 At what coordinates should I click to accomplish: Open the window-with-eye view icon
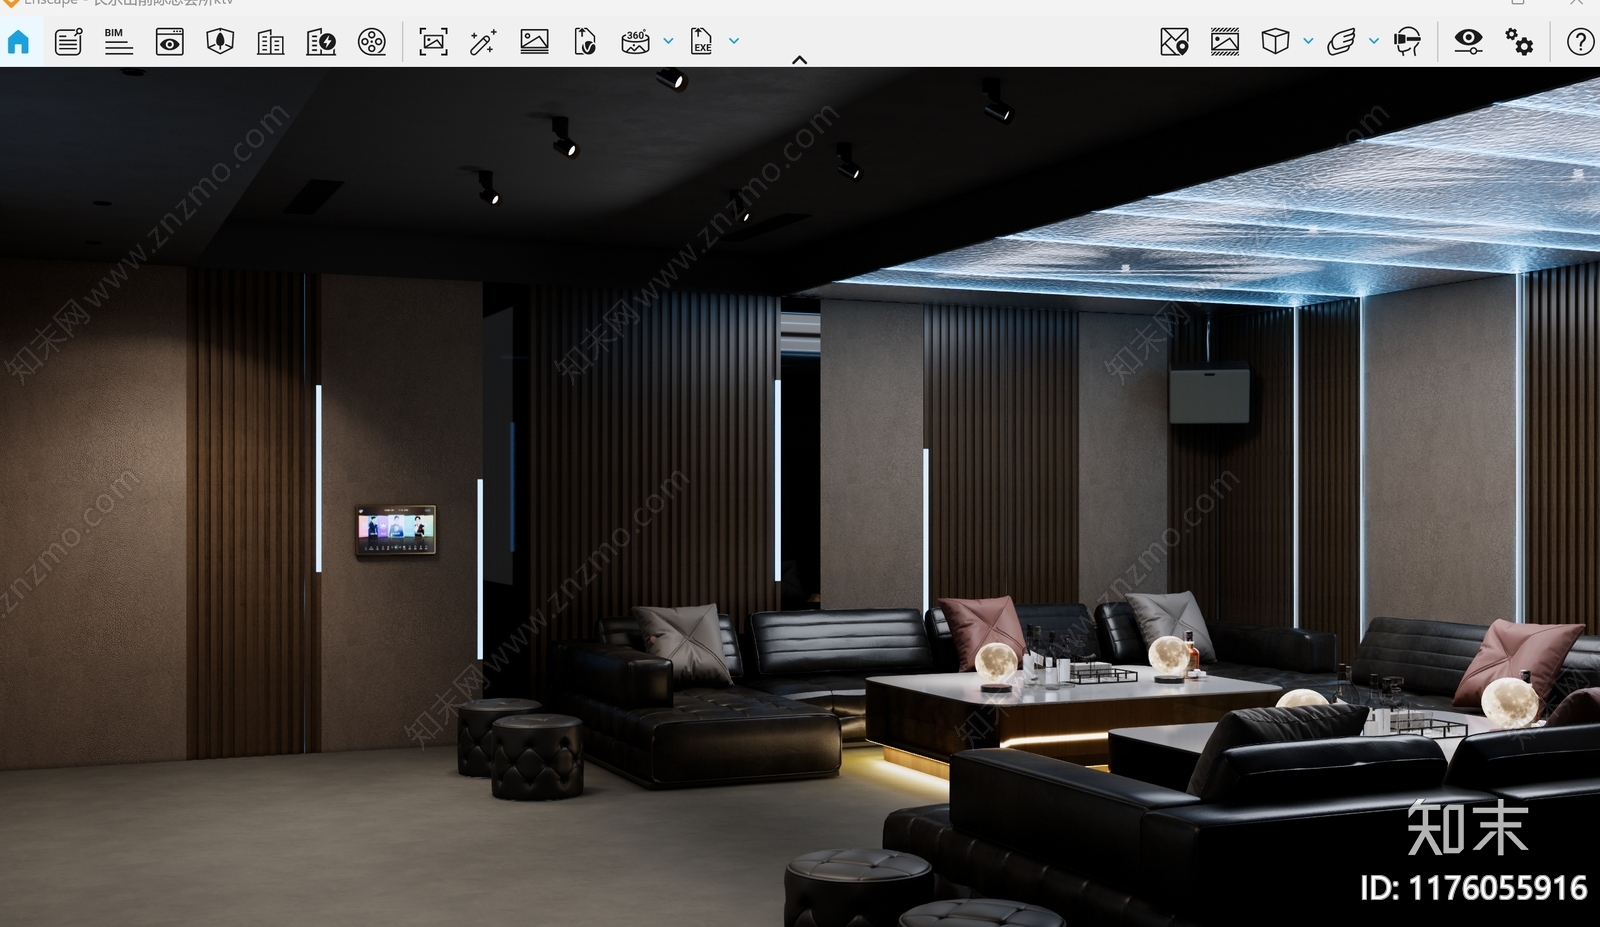(170, 42)
